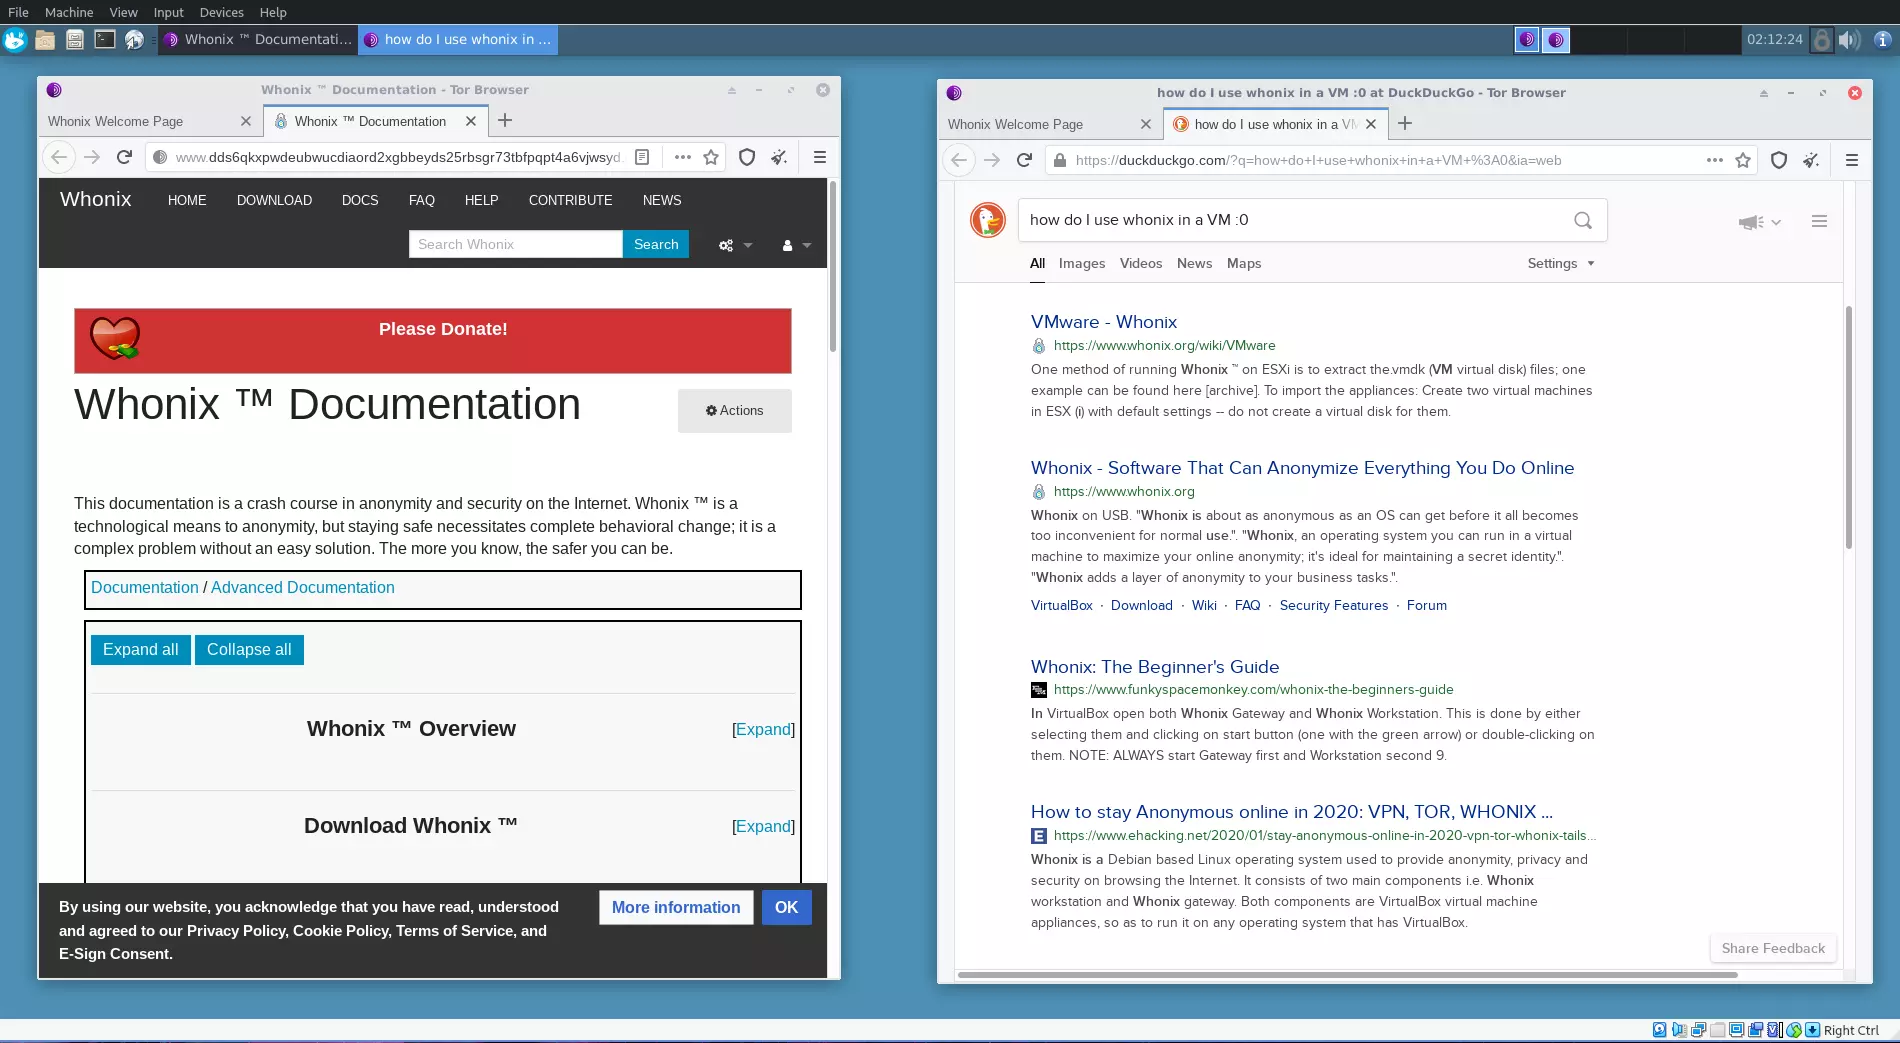Screen dimensions: 1900x1043
Task: Open shield security level in DuckDuckGo window
Action: [1779, 160]
